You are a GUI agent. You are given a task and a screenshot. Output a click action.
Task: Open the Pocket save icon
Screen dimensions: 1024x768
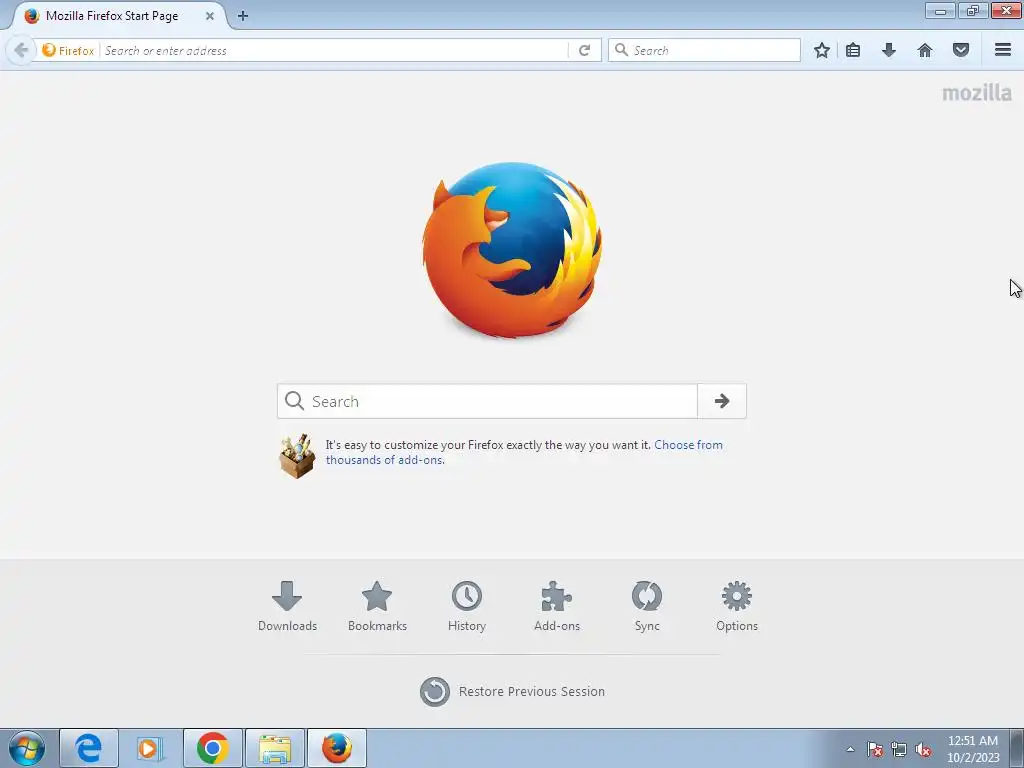[961, 50]
